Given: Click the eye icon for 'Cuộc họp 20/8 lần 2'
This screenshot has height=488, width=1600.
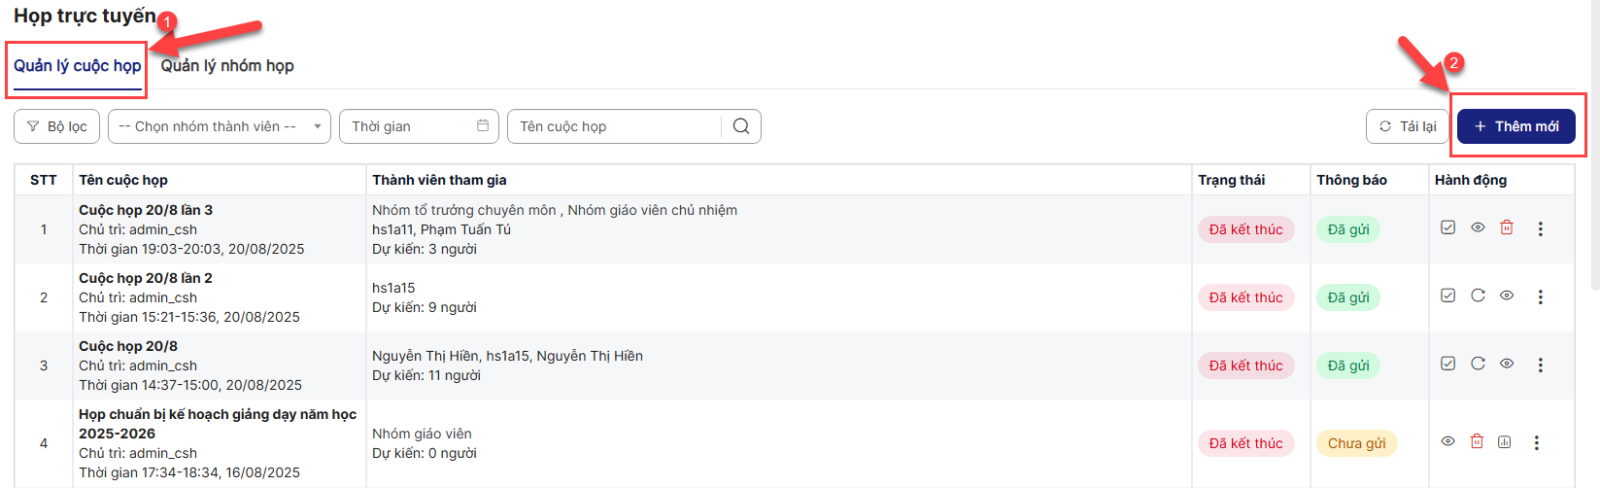Looking at the screenshot, I should (x=1506, y=296).
